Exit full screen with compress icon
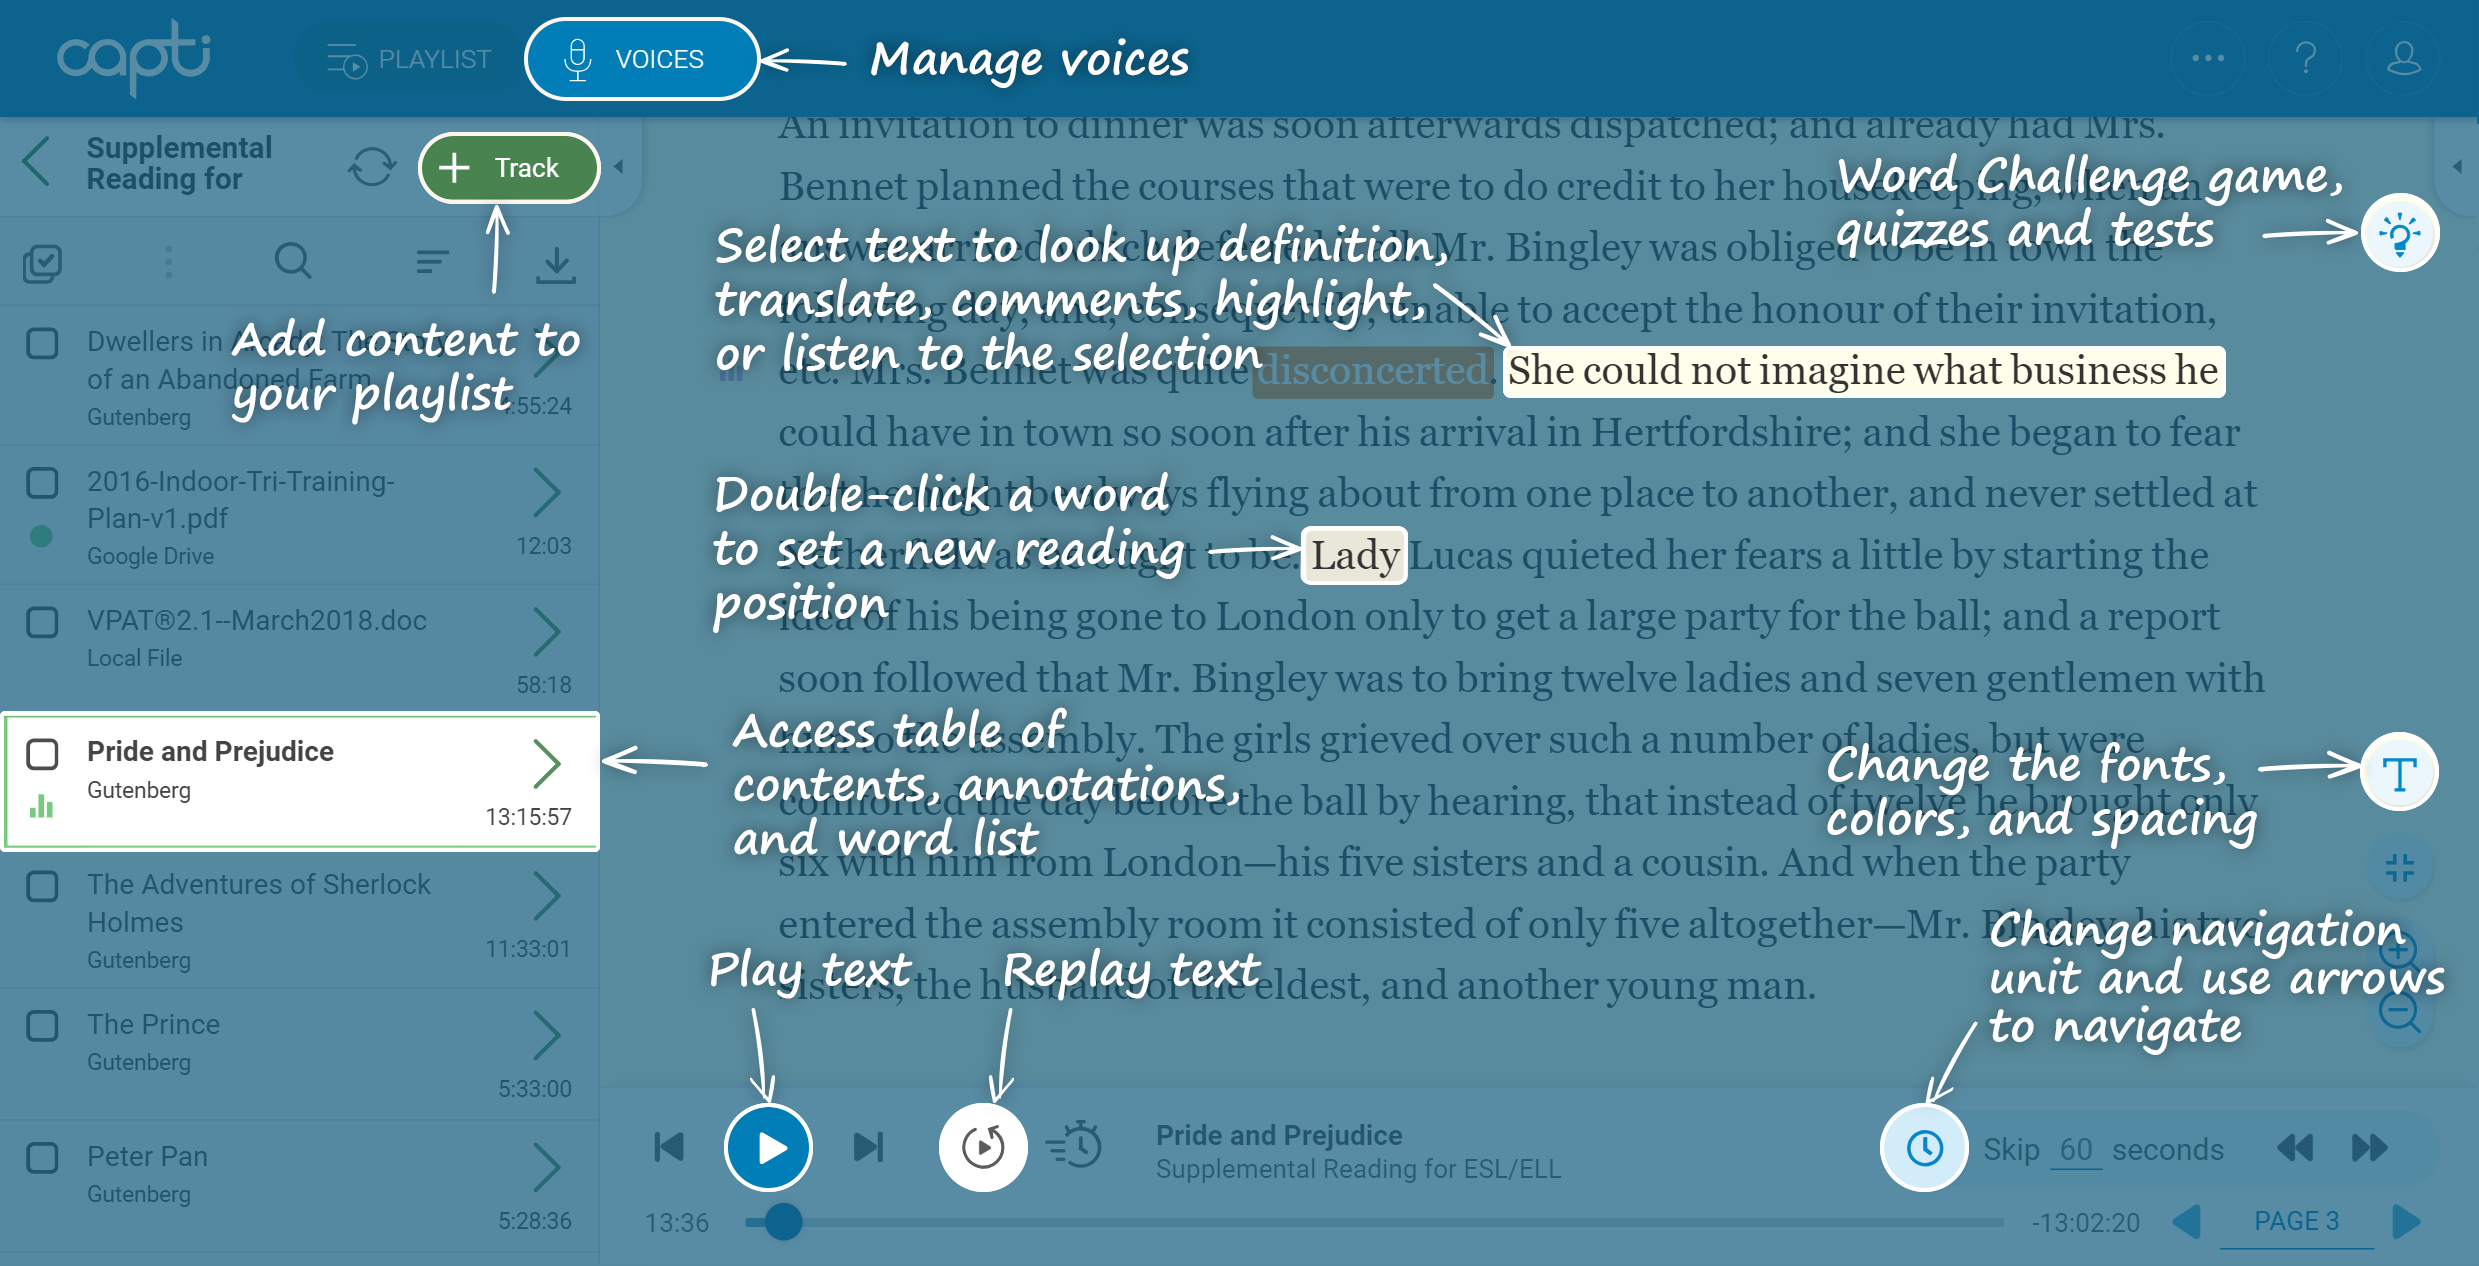 [2400, 867]
